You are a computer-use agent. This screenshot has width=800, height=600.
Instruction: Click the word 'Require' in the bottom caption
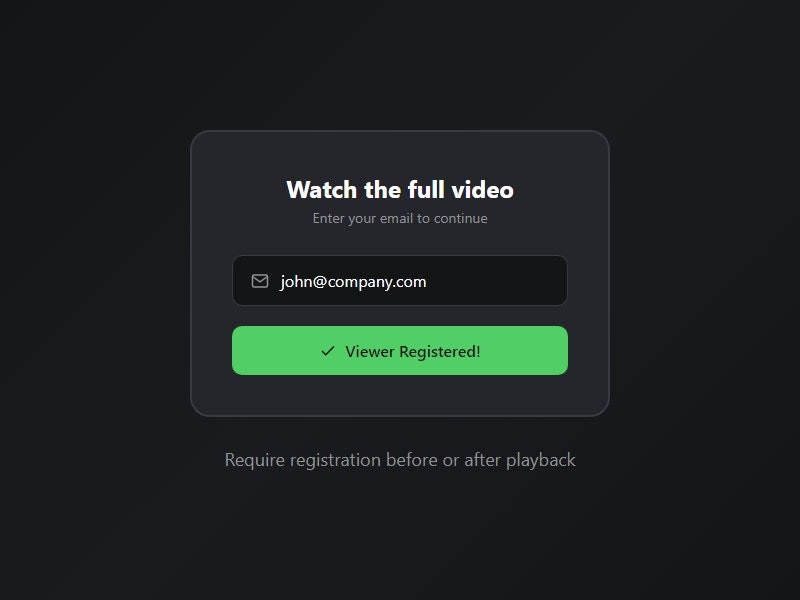[255, 460]
